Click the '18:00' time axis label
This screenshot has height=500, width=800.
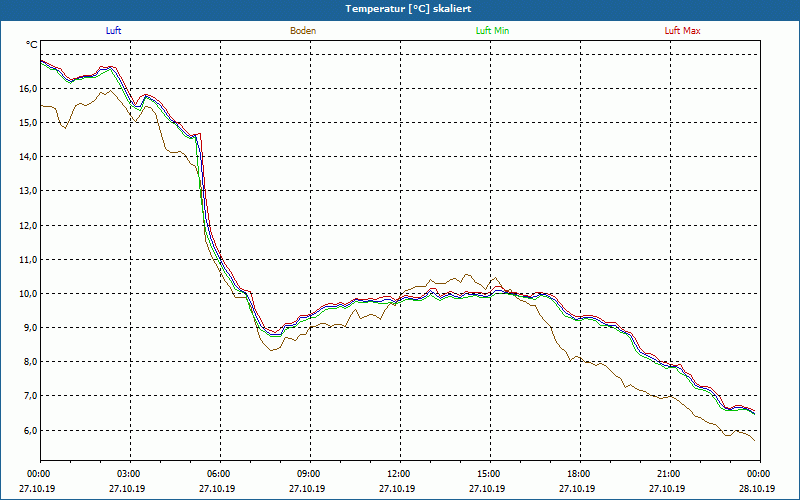tap(578, 474)
